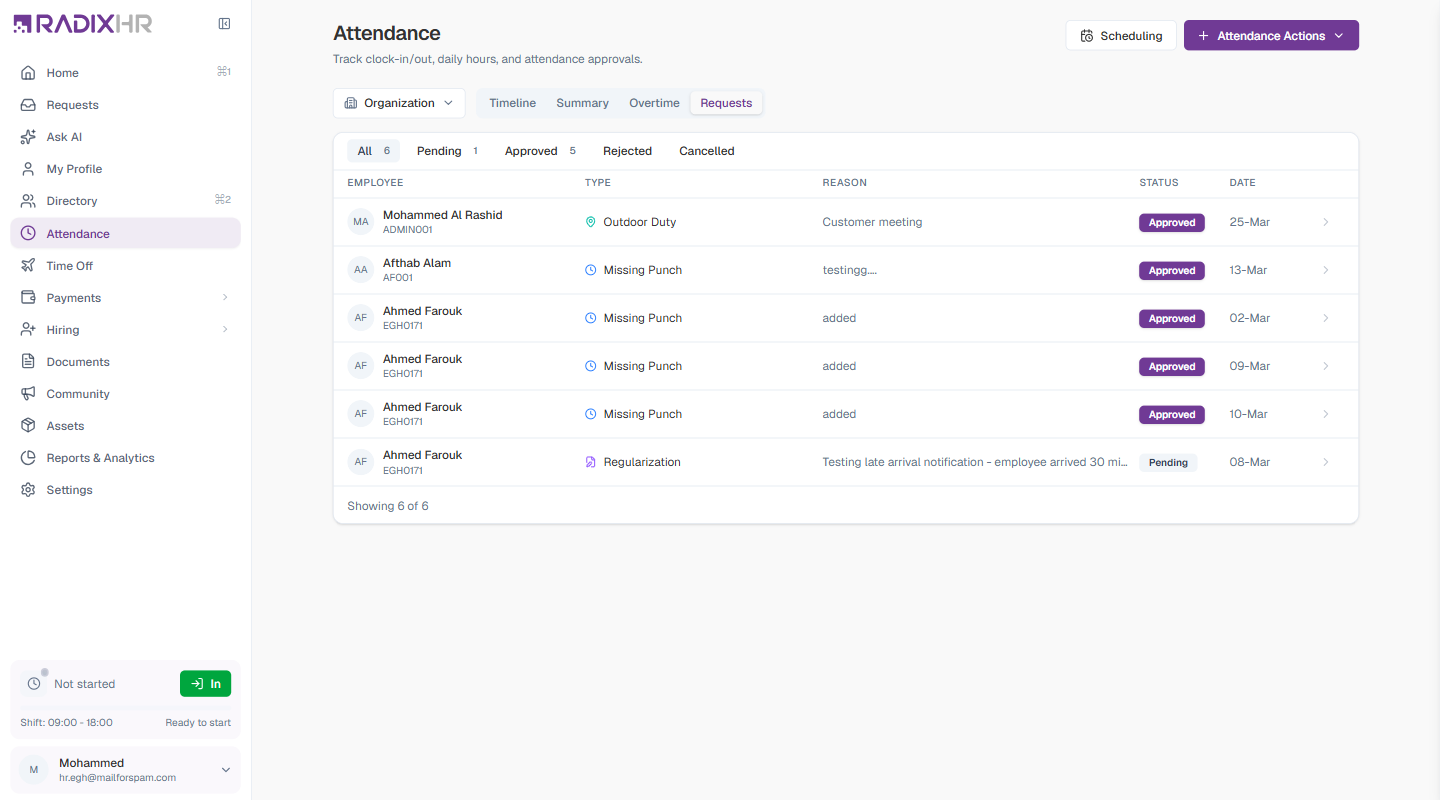
Task: Show the Approved requests filter
Action: 541,151
